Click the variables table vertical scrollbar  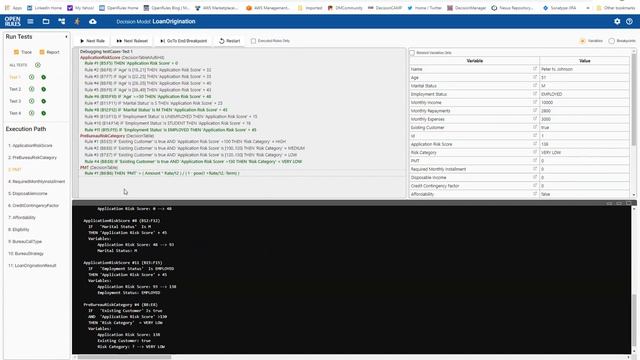634,100
